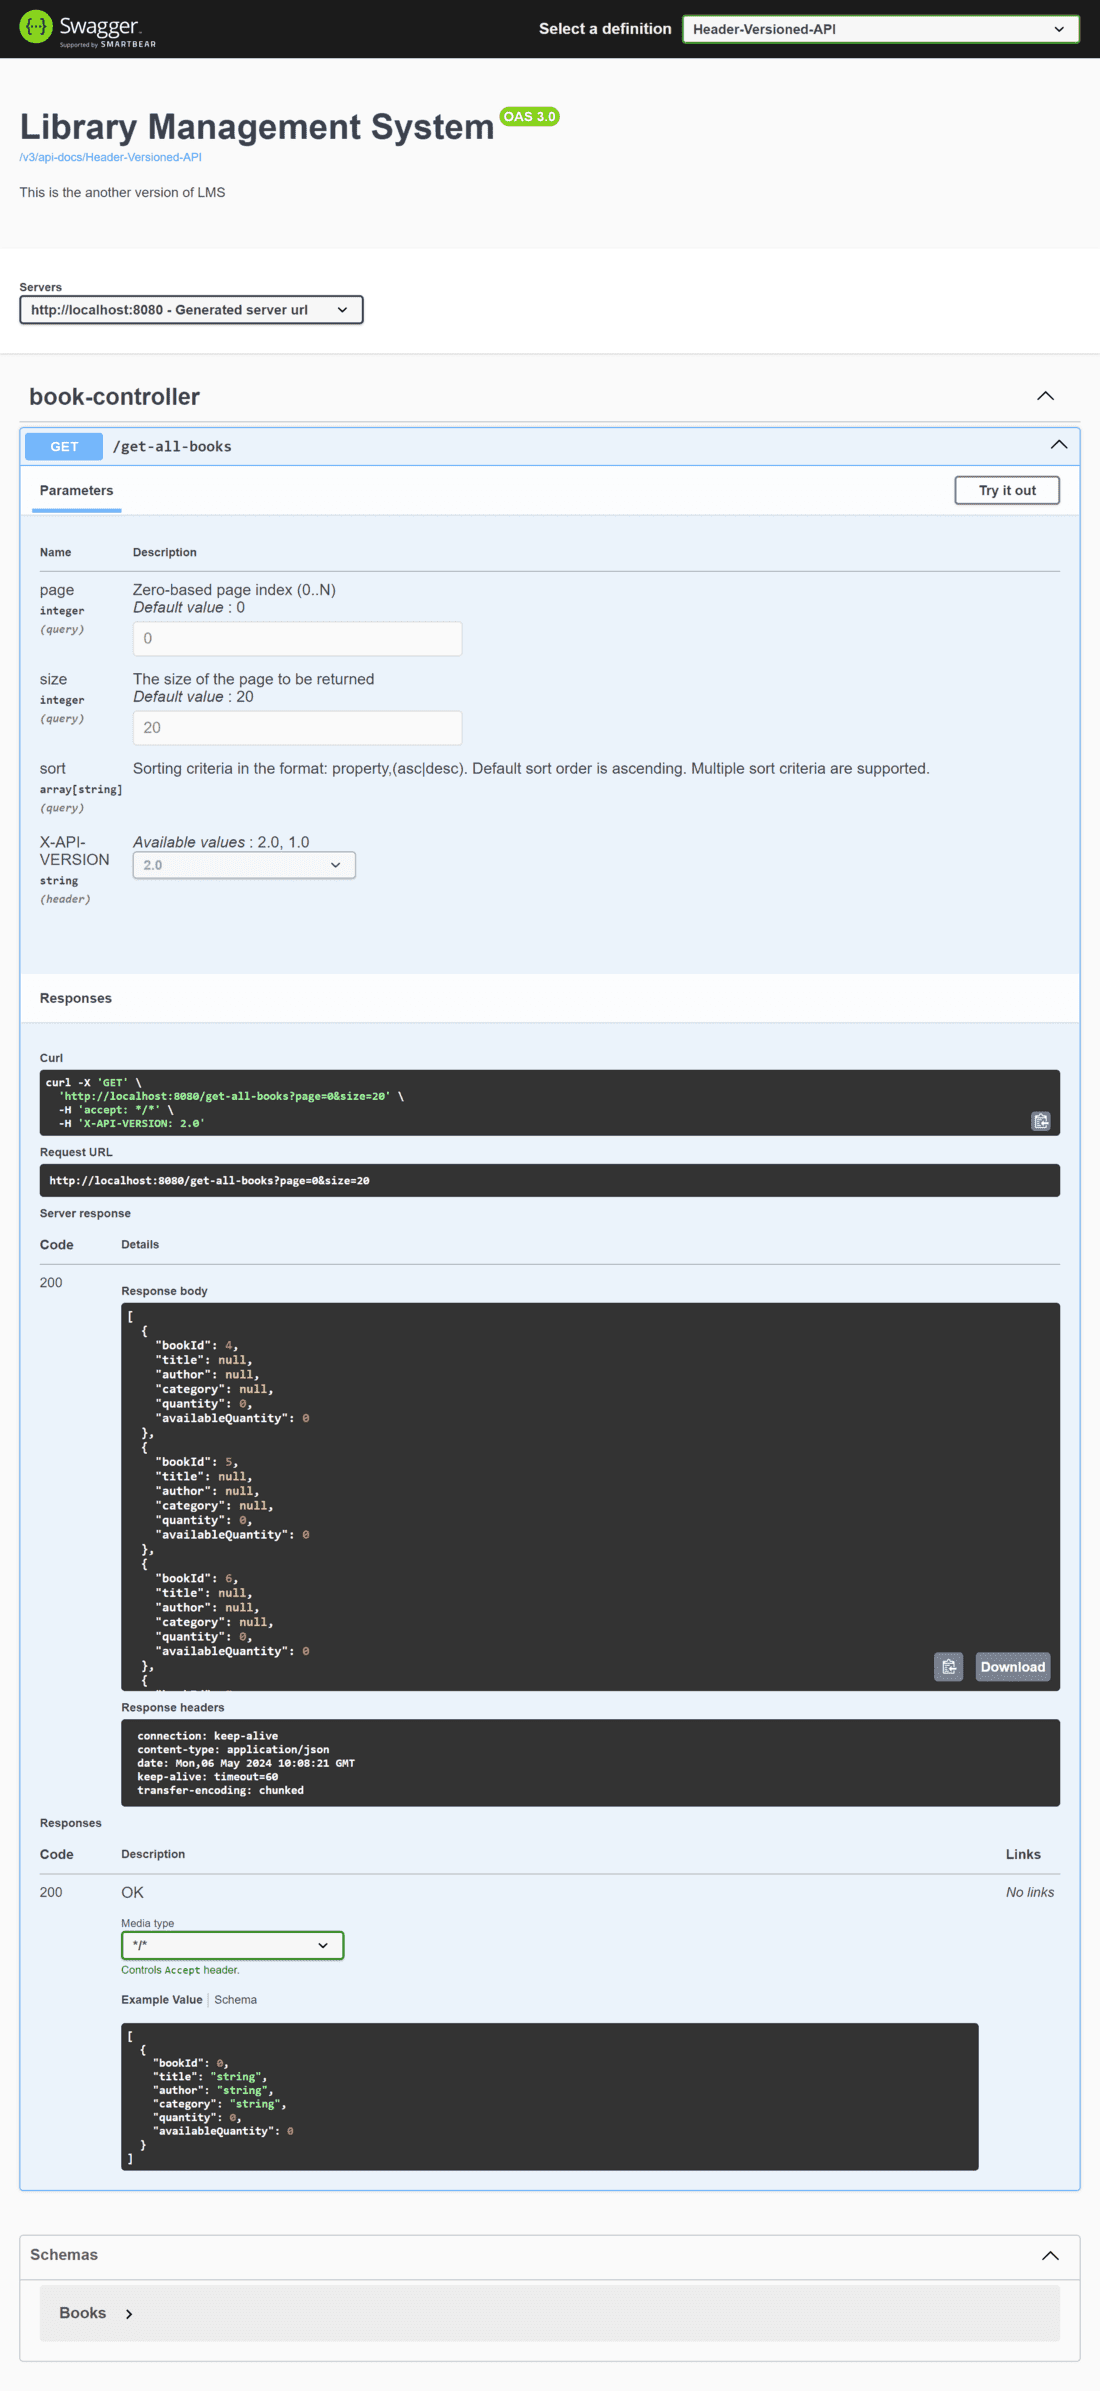Viewport: 1100px width, 2391px height.
Task: Copy the response body to clipboard
Action: coord(948,1666)
